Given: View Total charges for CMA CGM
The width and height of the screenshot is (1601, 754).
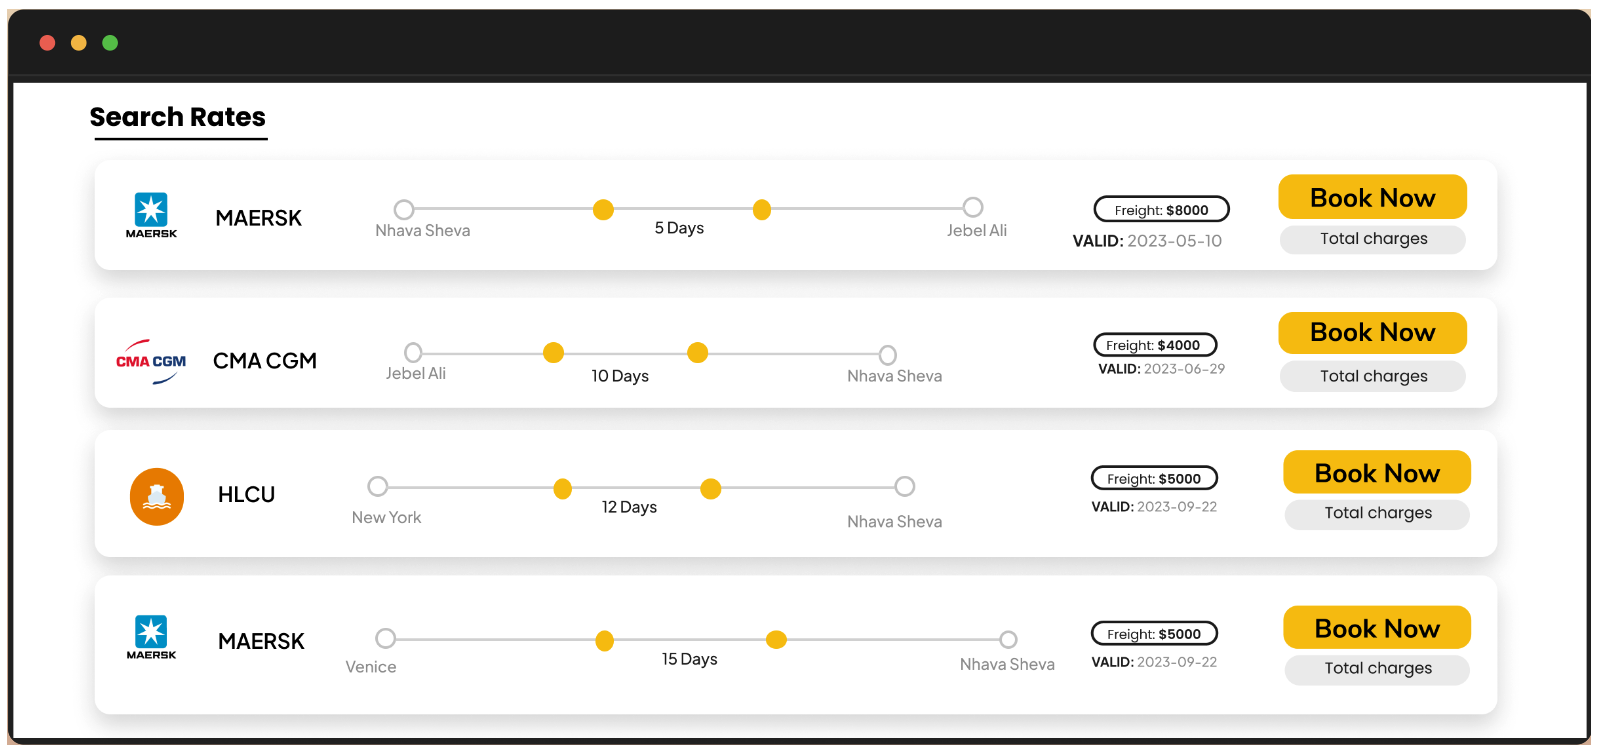Looking at the screenshot, I should pyautogui.click(x=1372, y=376).
